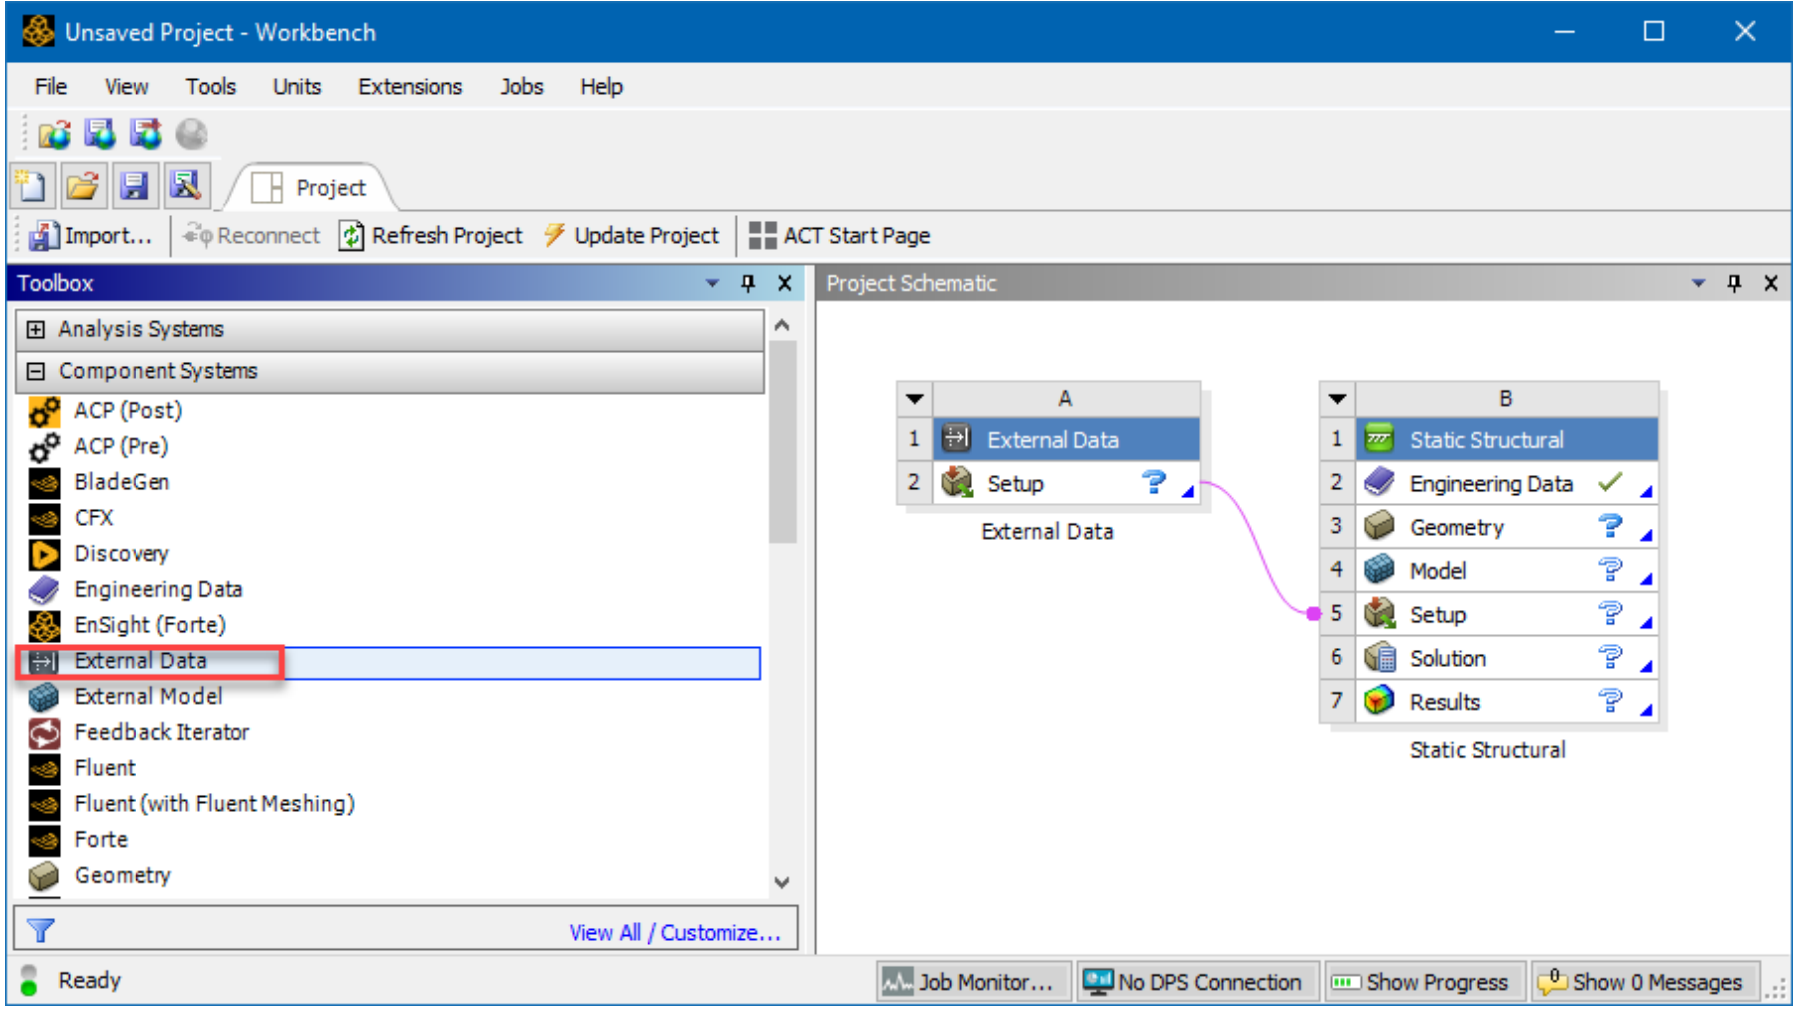The image size is (1800, 1009).
Task: Pick Discovery in Component Systems
Action: click(x=121, y=554)
